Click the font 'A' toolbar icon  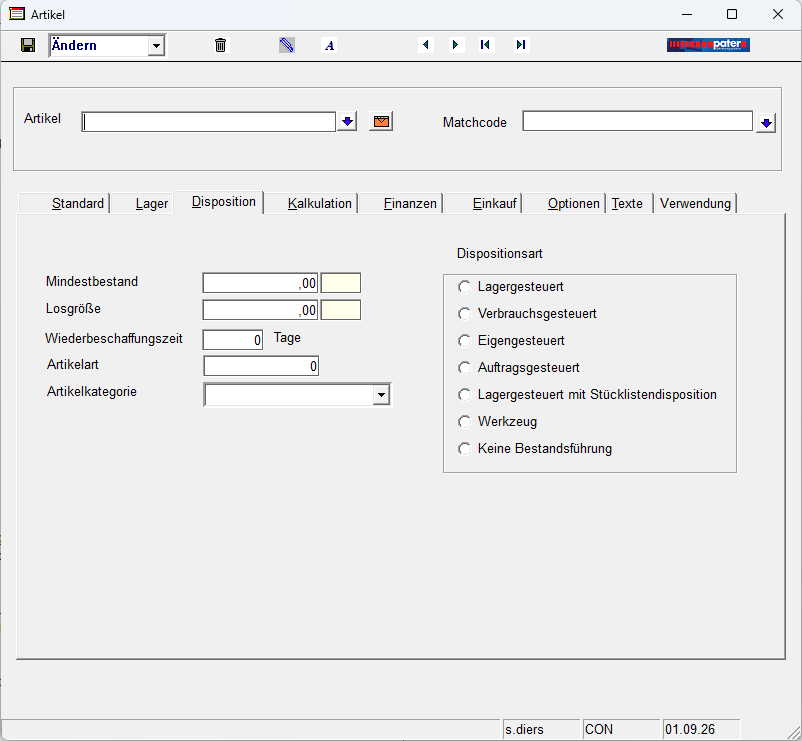(330, 46)
